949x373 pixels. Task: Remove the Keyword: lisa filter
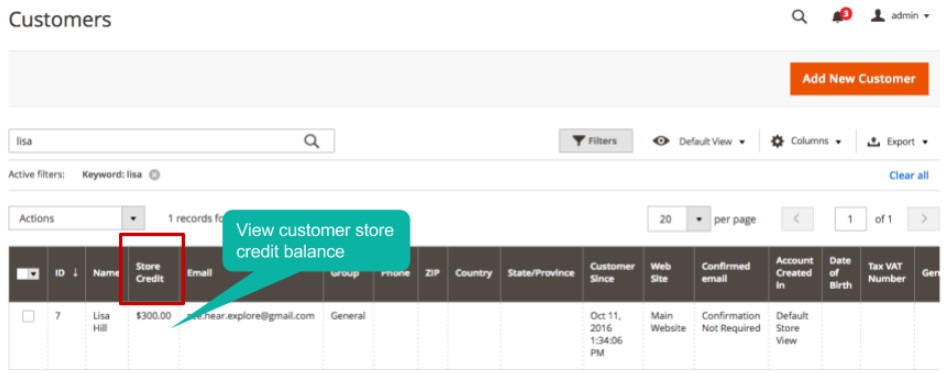(154, 175)
